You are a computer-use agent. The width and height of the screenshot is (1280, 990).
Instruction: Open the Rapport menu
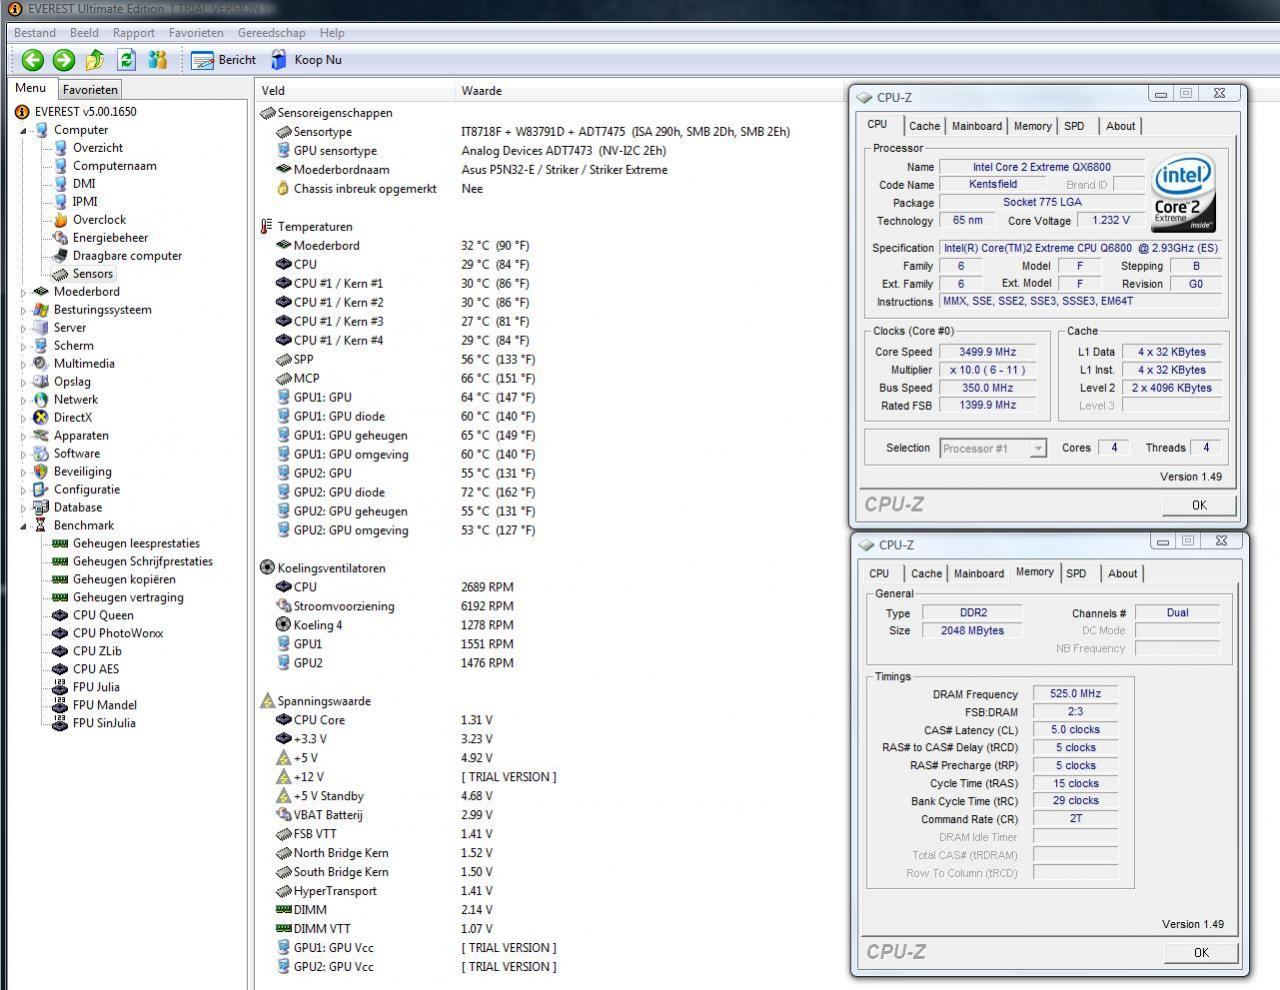(x=133, y=33)
